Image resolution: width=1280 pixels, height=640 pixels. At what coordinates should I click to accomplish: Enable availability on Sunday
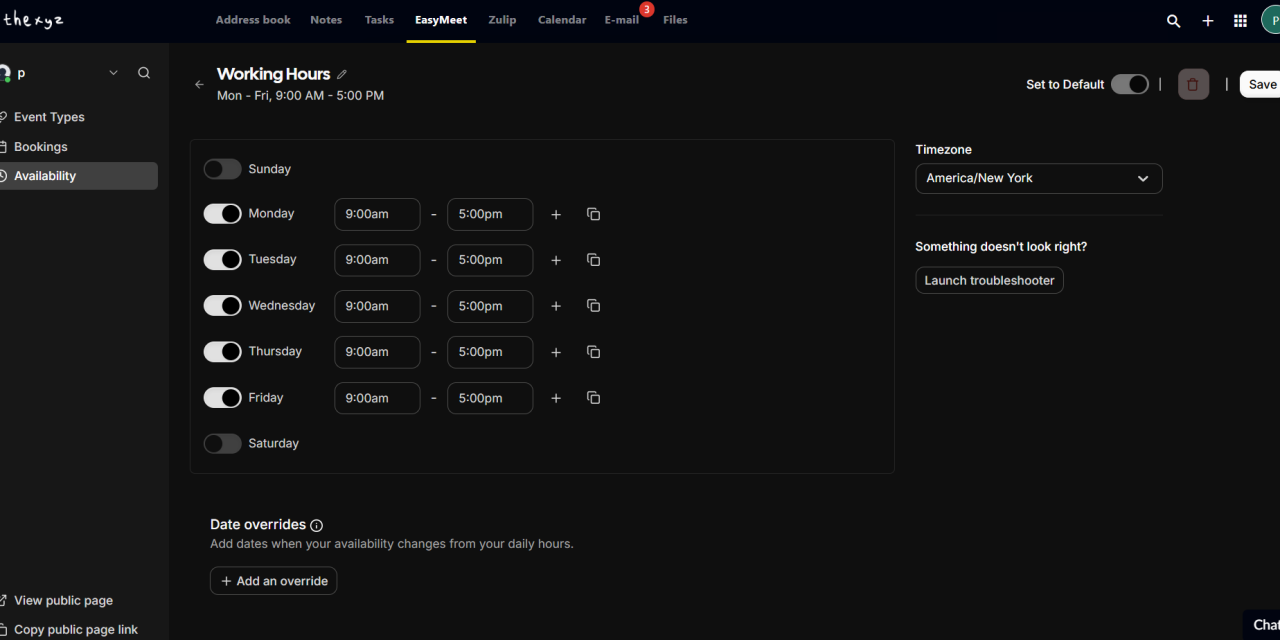tap(222, 169)
